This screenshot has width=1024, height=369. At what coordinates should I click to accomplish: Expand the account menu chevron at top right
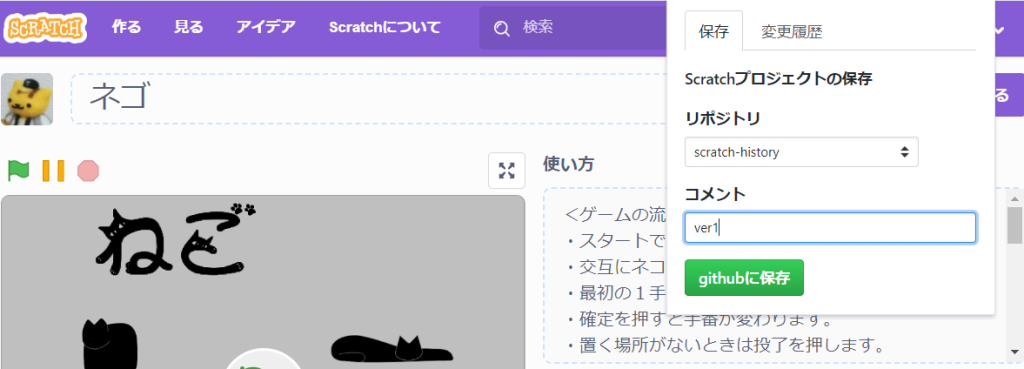point(999,30)
